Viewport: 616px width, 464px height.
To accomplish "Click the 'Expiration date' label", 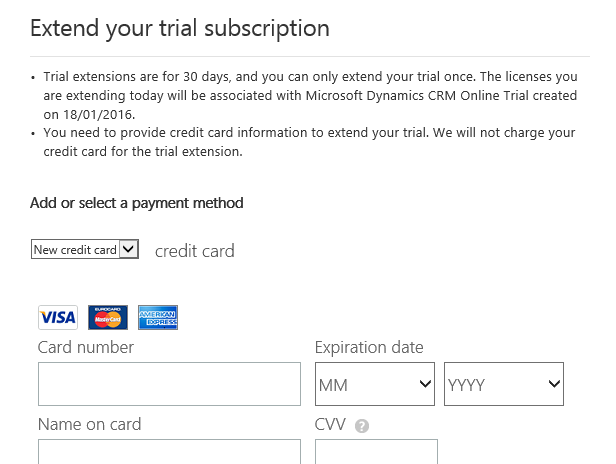I will point(369,348).
